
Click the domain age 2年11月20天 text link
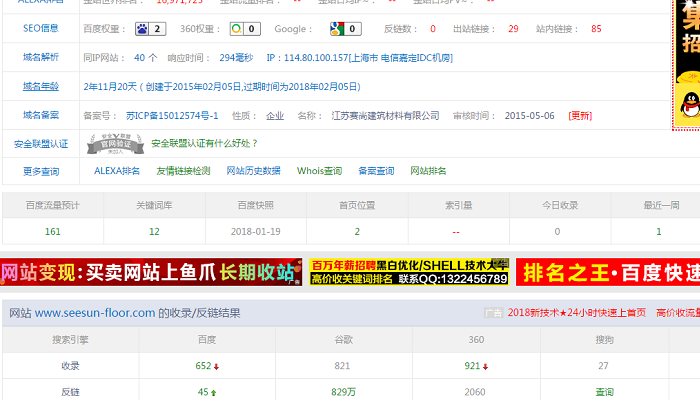(x=222, y=87)
